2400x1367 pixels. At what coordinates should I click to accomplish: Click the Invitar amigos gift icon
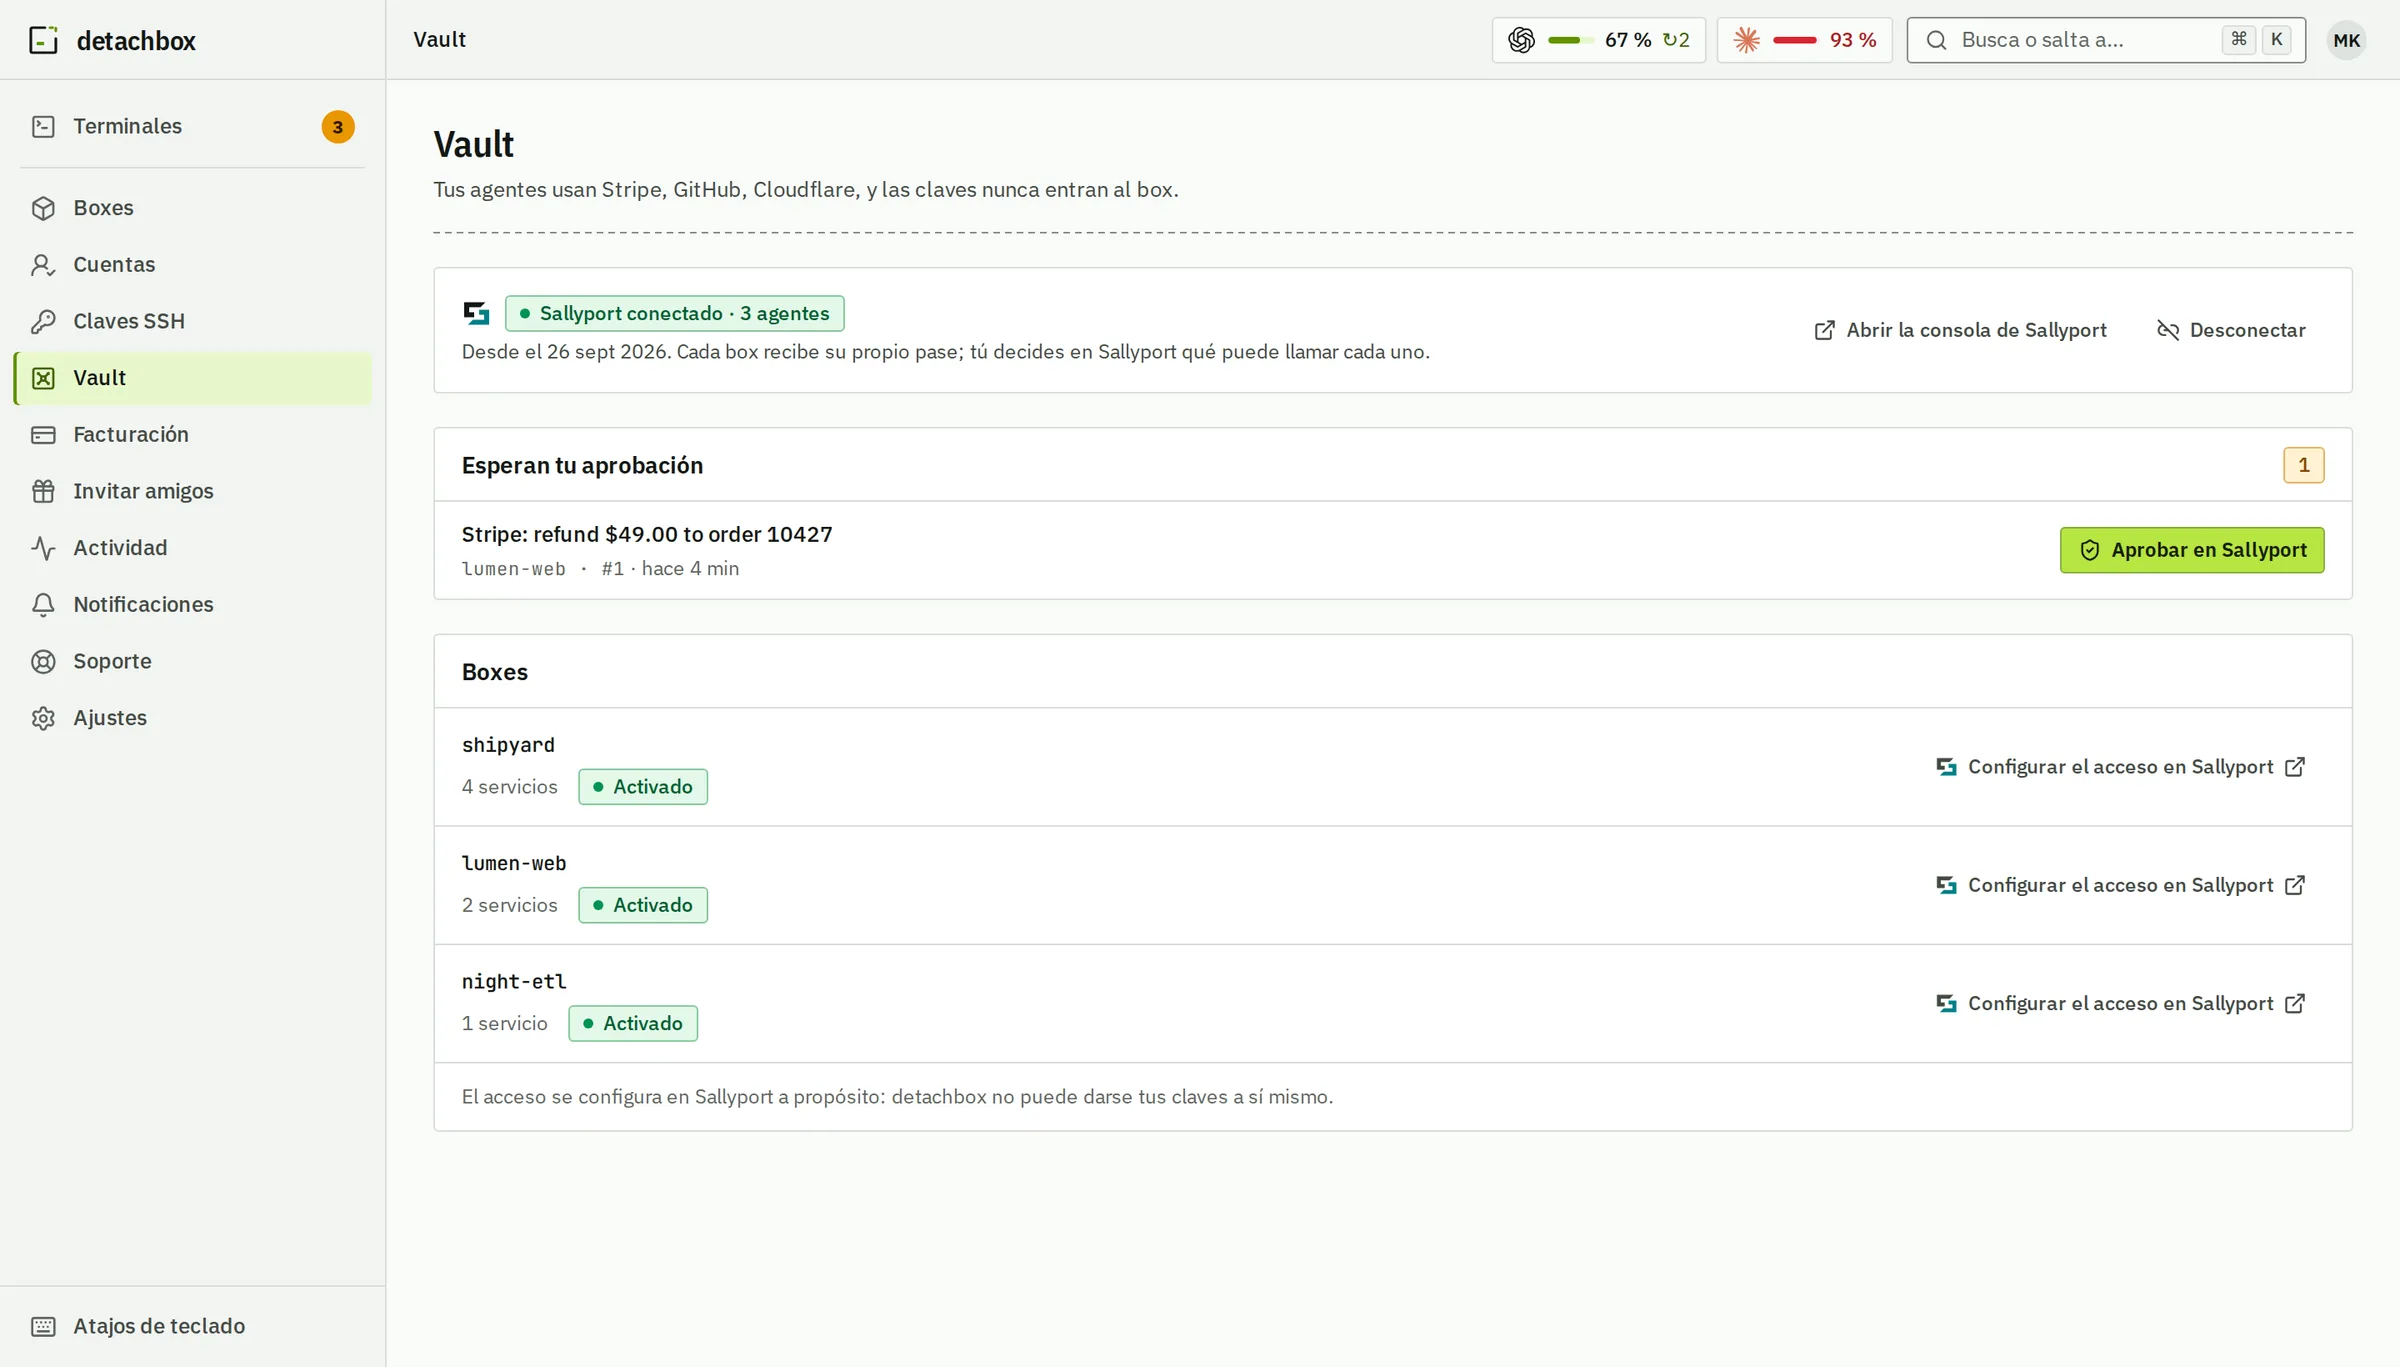coord(43,491)
